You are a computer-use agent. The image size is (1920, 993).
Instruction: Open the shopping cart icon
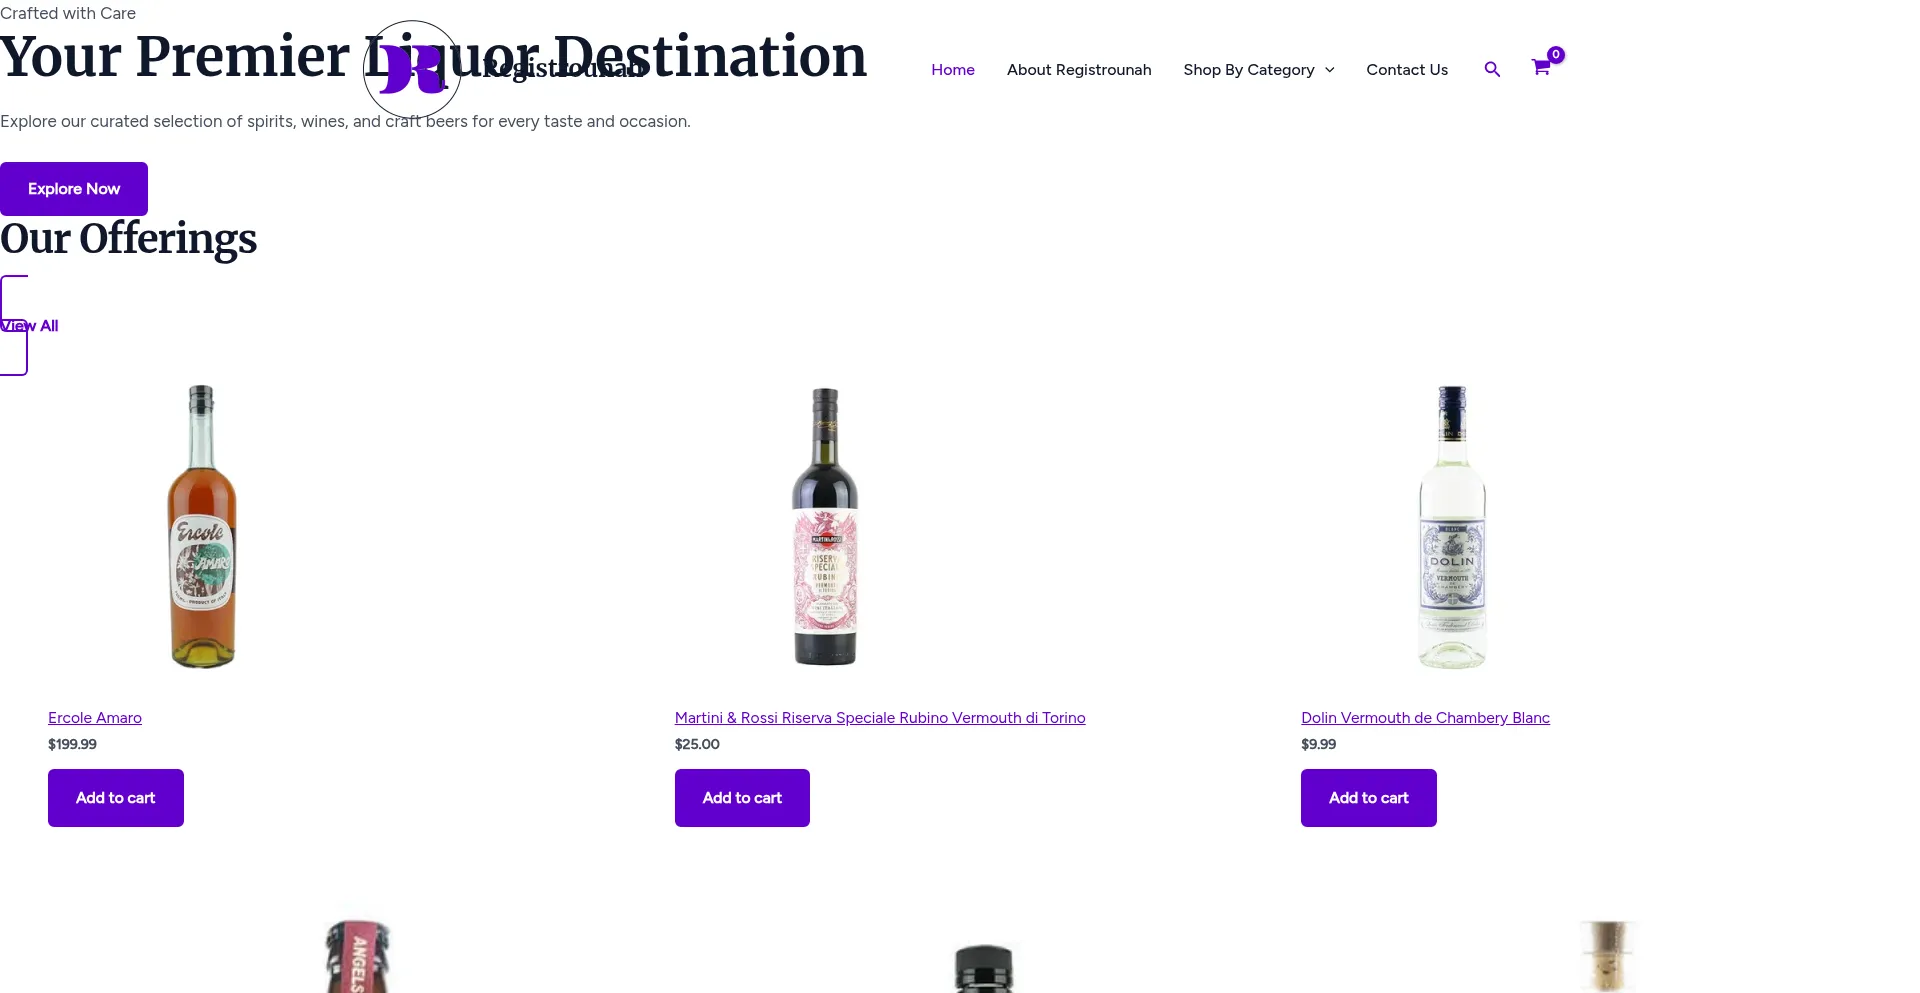(1541, 68)
